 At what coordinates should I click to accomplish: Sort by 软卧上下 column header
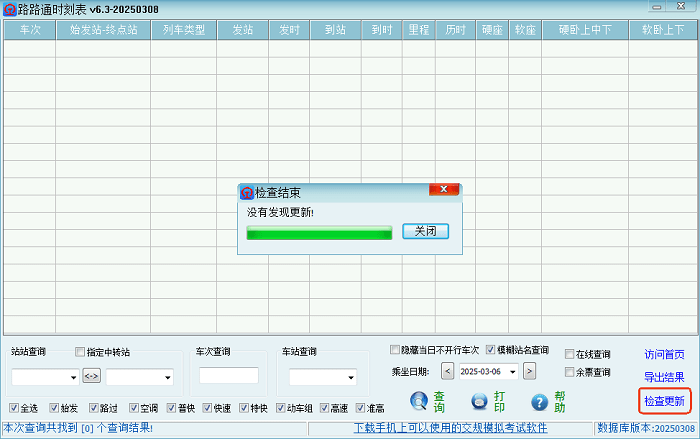pos(663,30)
